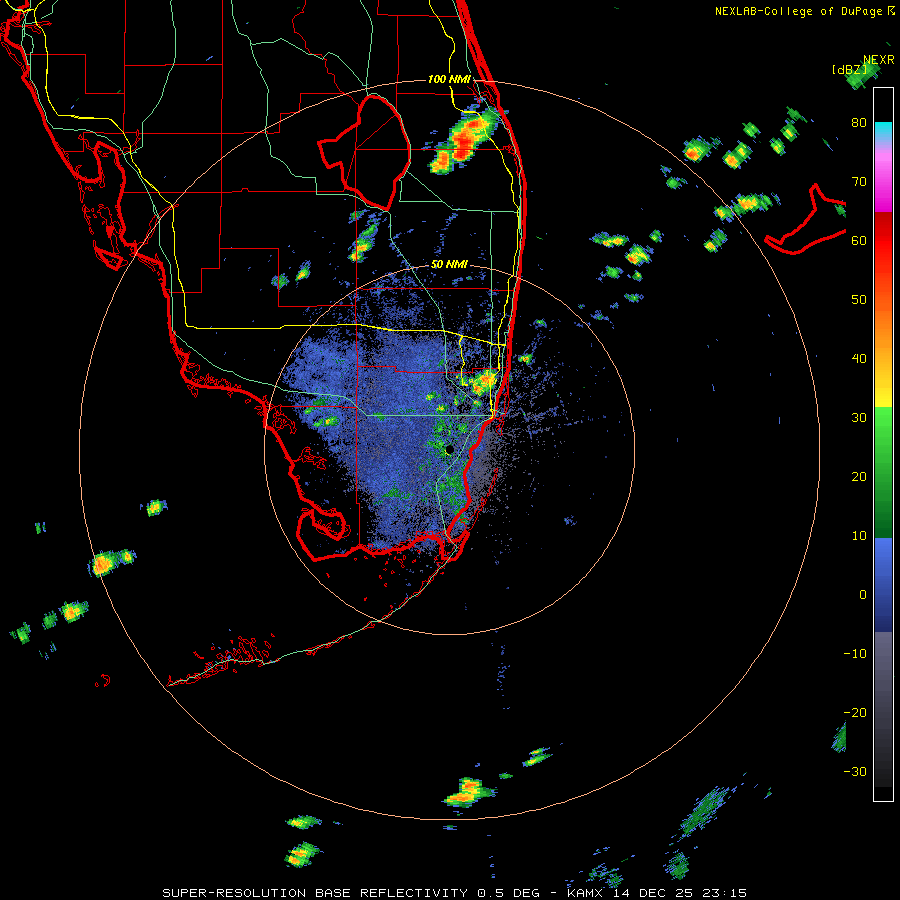Click the 50 value on the dBZ scale
This screenshot has width=900, height=900.
[859, 300]
